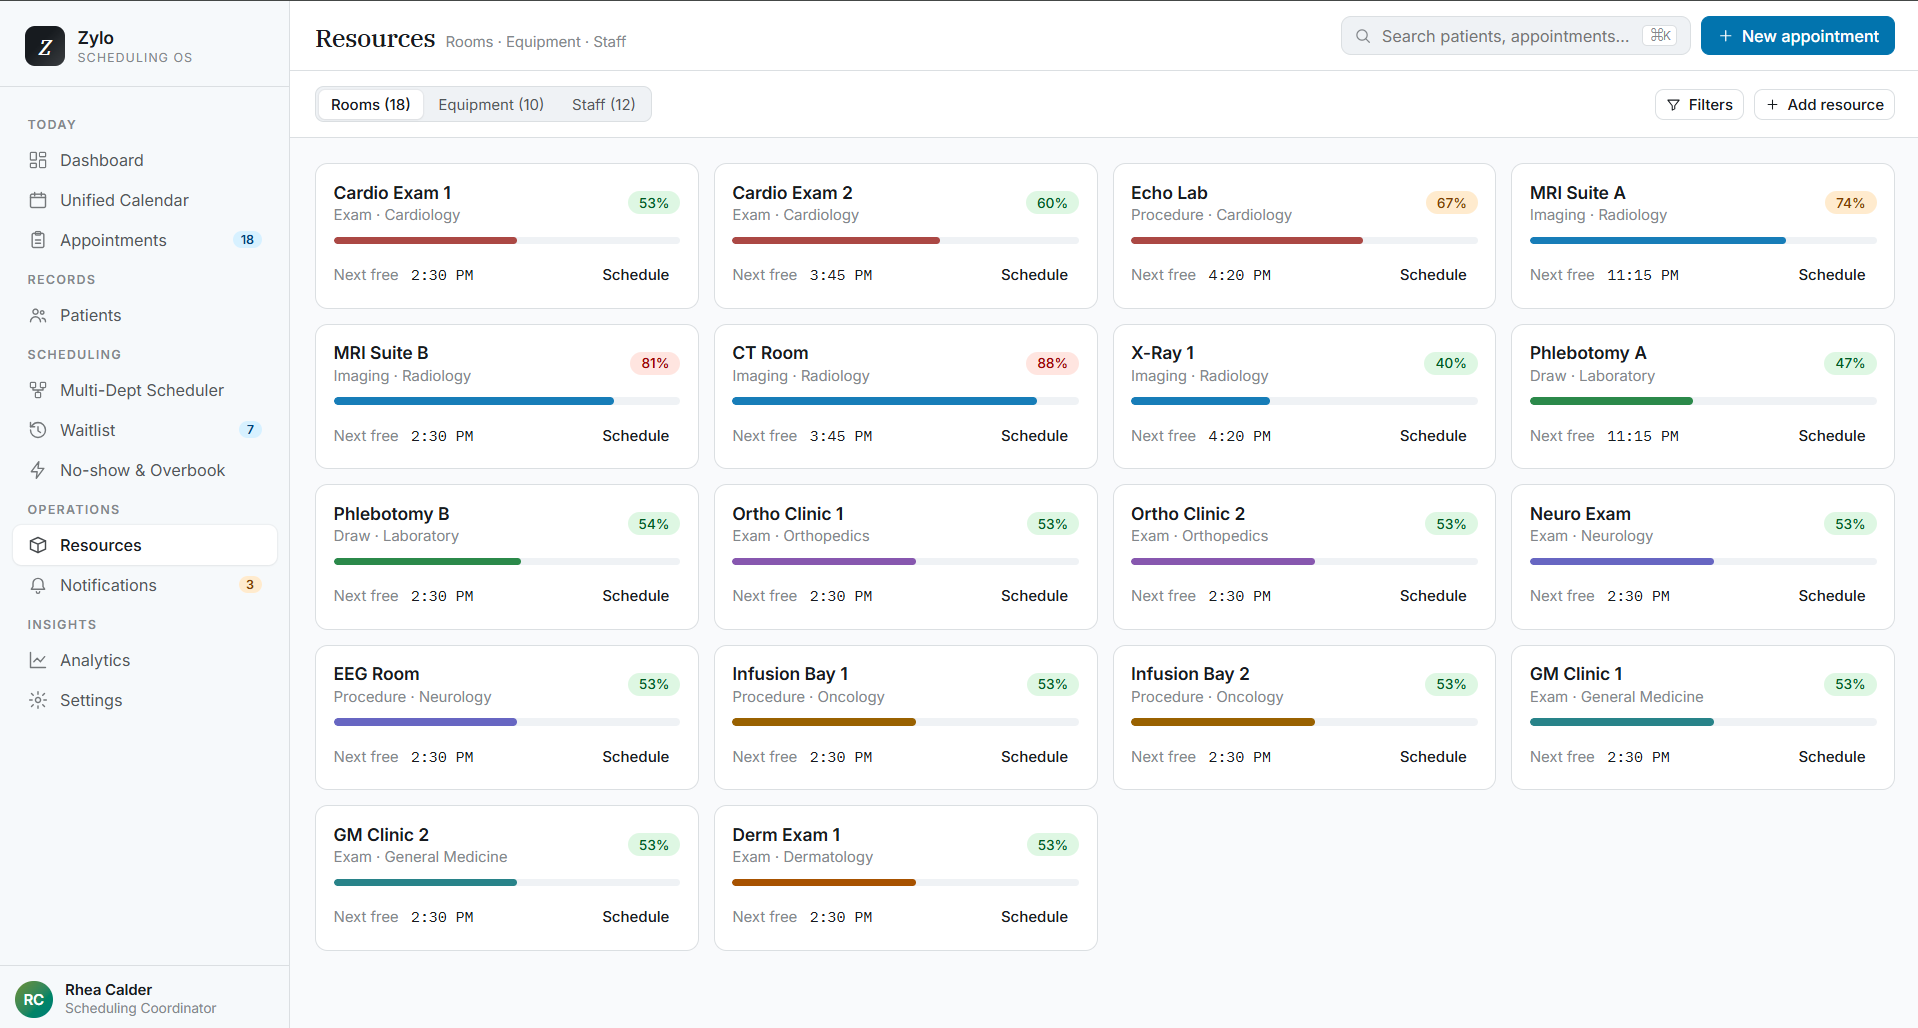Open the Filters button
1918x1028 pixels.
tap(1699, 105)
